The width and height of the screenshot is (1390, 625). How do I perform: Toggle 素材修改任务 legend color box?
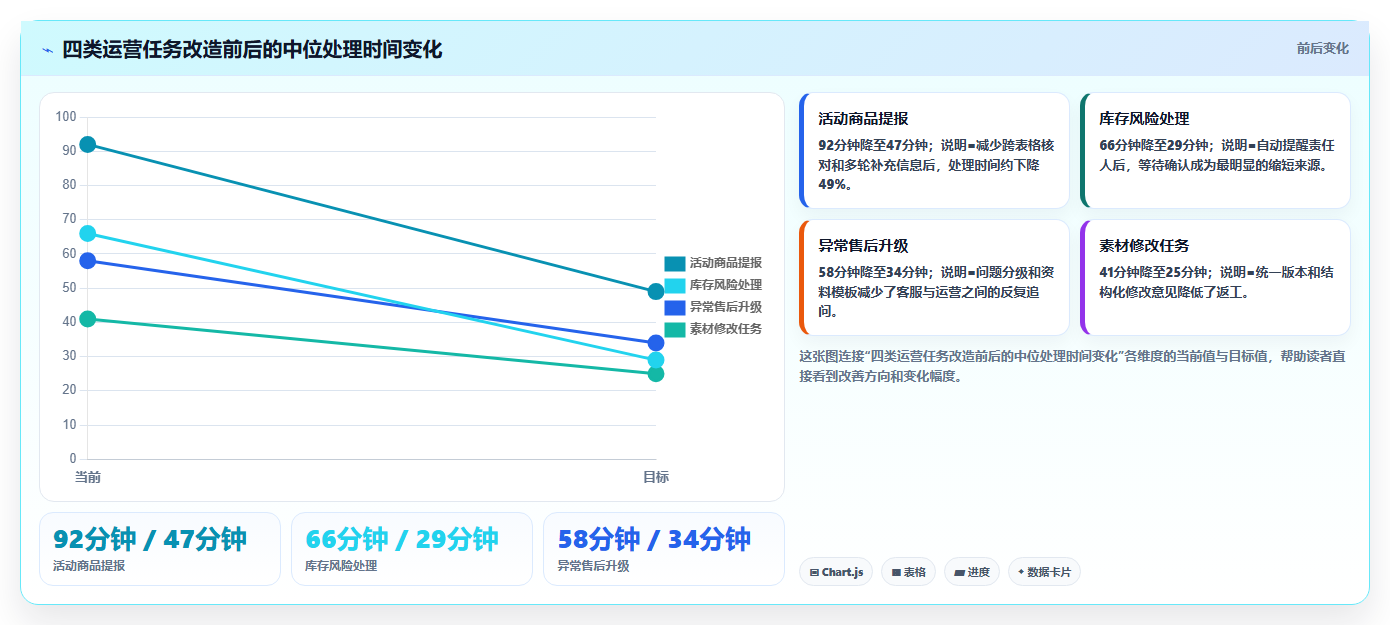point(675,329)
